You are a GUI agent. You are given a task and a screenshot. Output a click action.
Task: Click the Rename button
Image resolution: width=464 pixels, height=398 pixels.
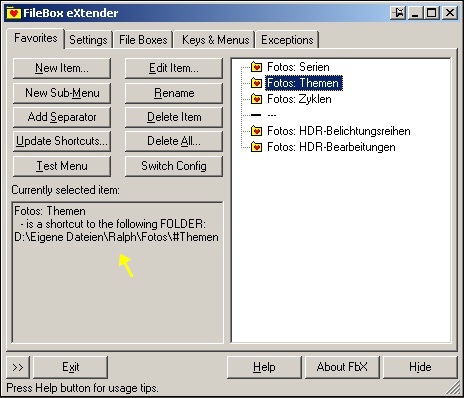click(174, 93)
